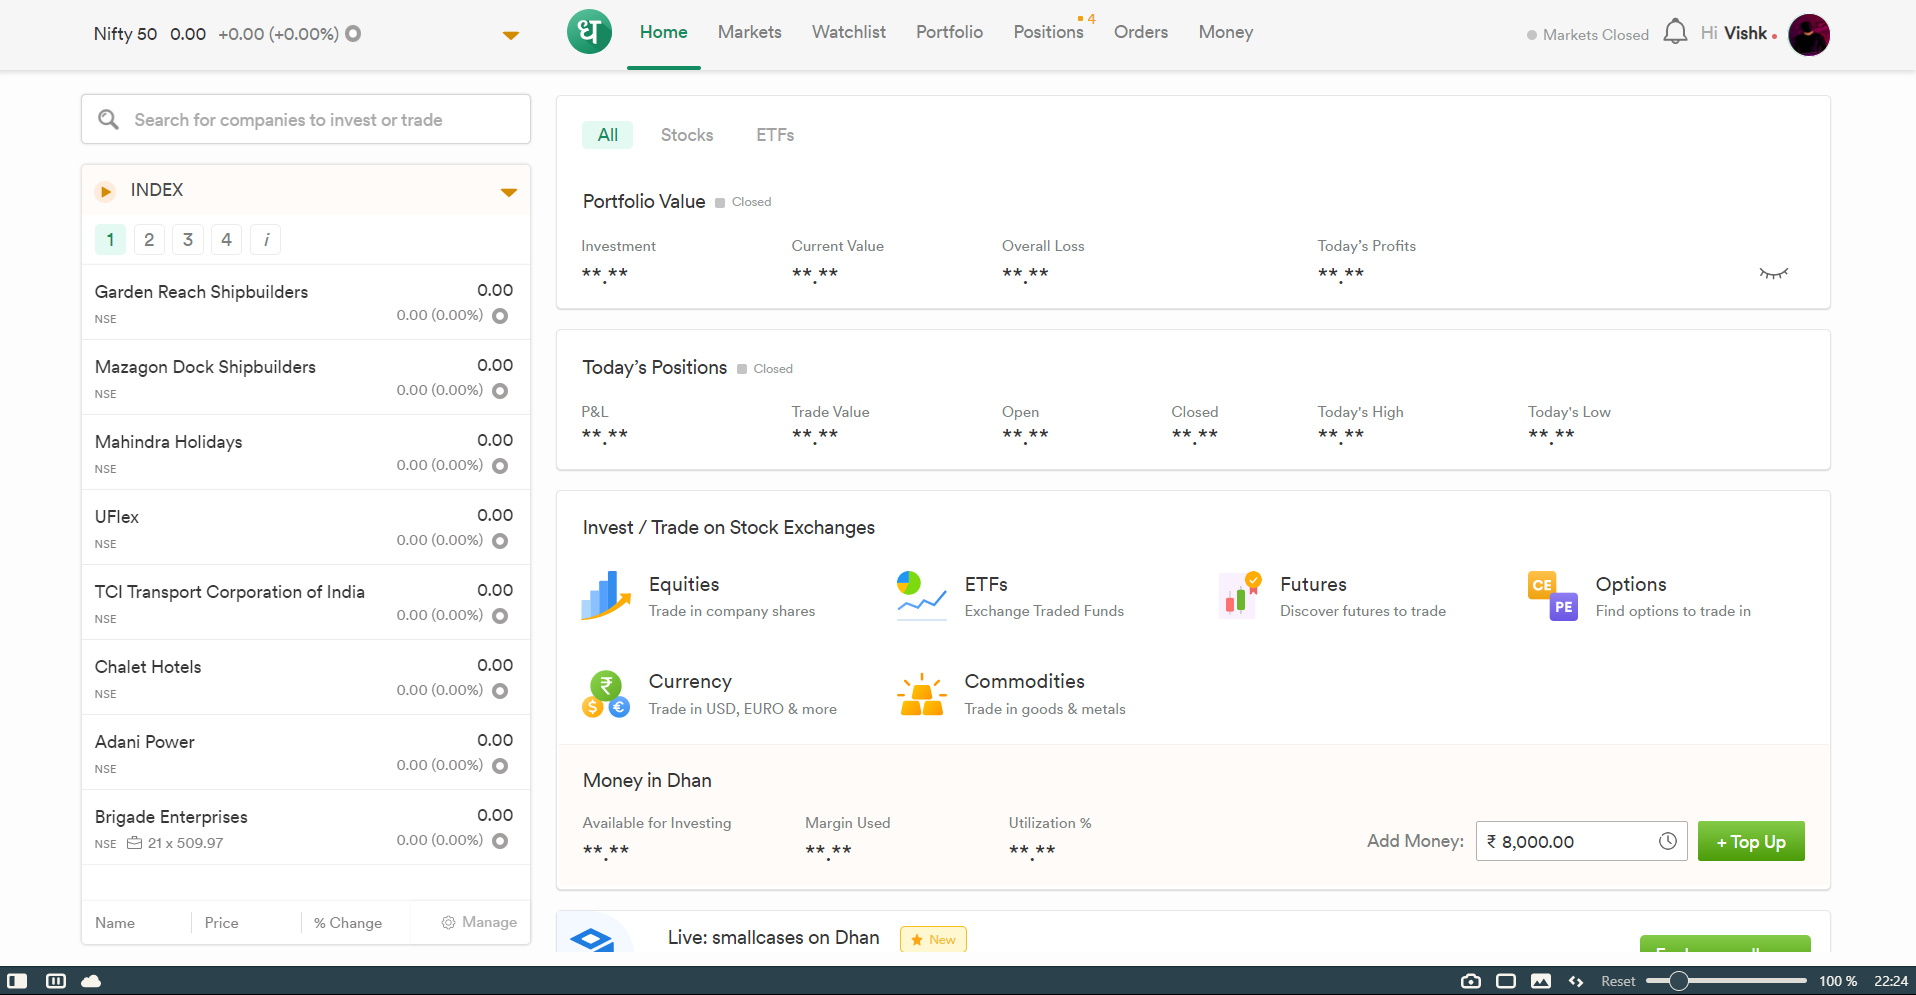Switch to watchlist 2
Screen dimensions: 1916x995
click(x=149, y=240)
